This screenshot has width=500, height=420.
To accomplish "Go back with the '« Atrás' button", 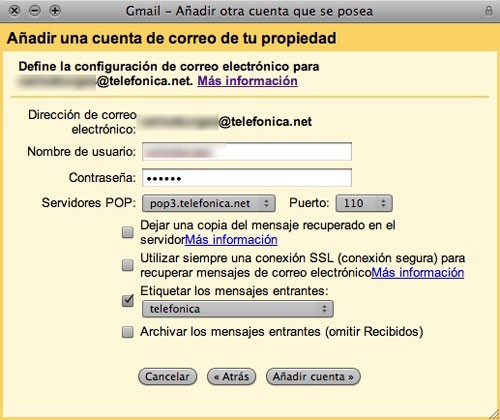I will [231, 377].
